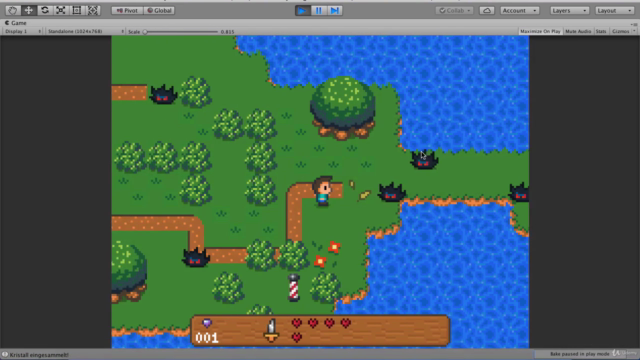This screenshot has width=640, height=360.
Task: Toggle Mute Audio
Action: tap(578, 31)
